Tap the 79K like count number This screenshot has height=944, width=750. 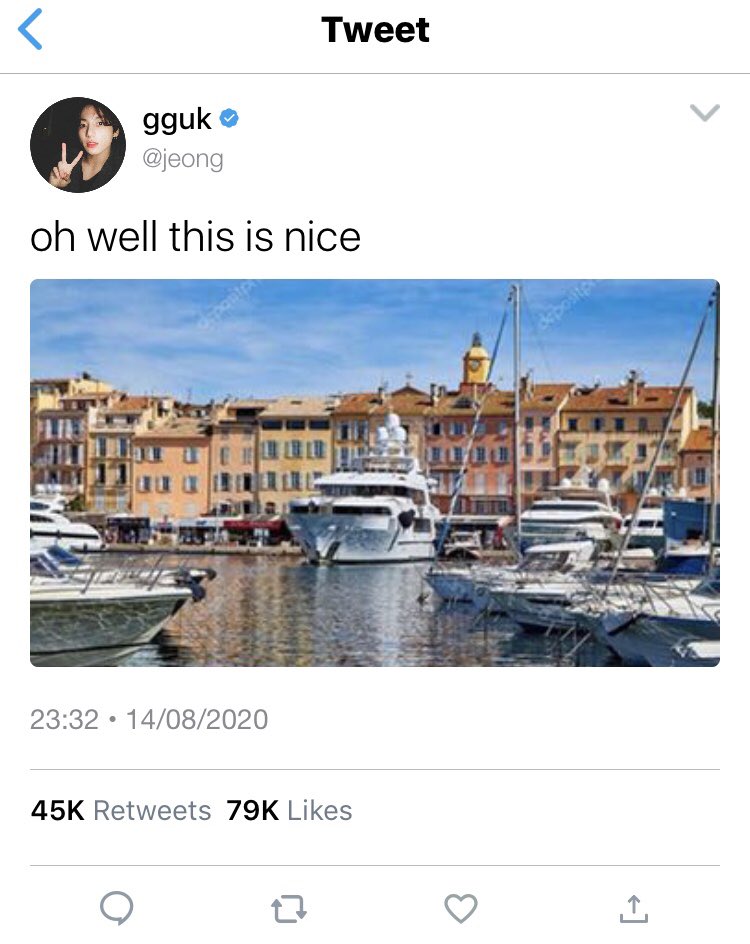click(253, 810)
